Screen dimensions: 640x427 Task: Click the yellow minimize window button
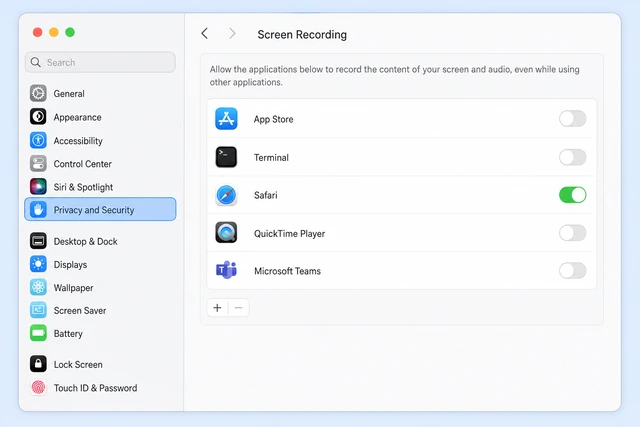point(54,32)
